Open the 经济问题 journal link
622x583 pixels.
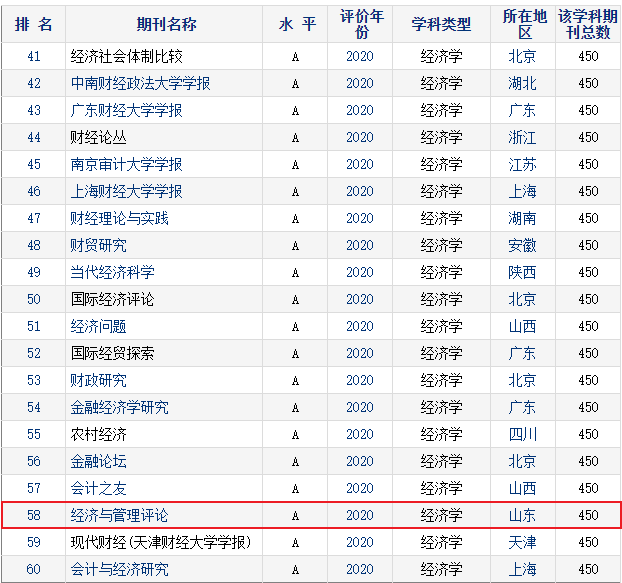(98, 326)
